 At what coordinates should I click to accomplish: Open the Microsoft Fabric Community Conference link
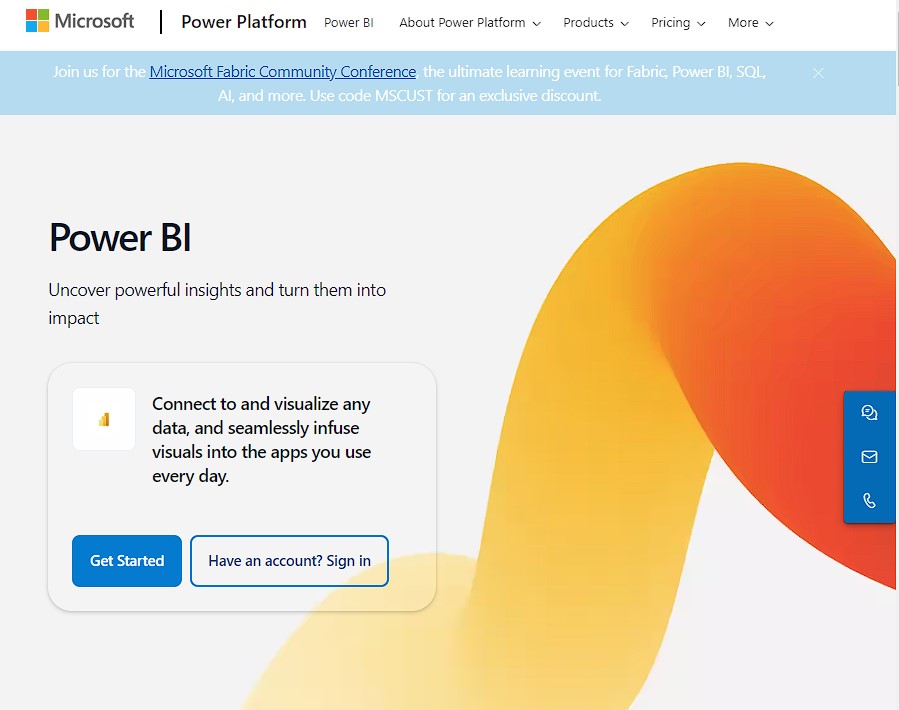[x=283, y=72]
